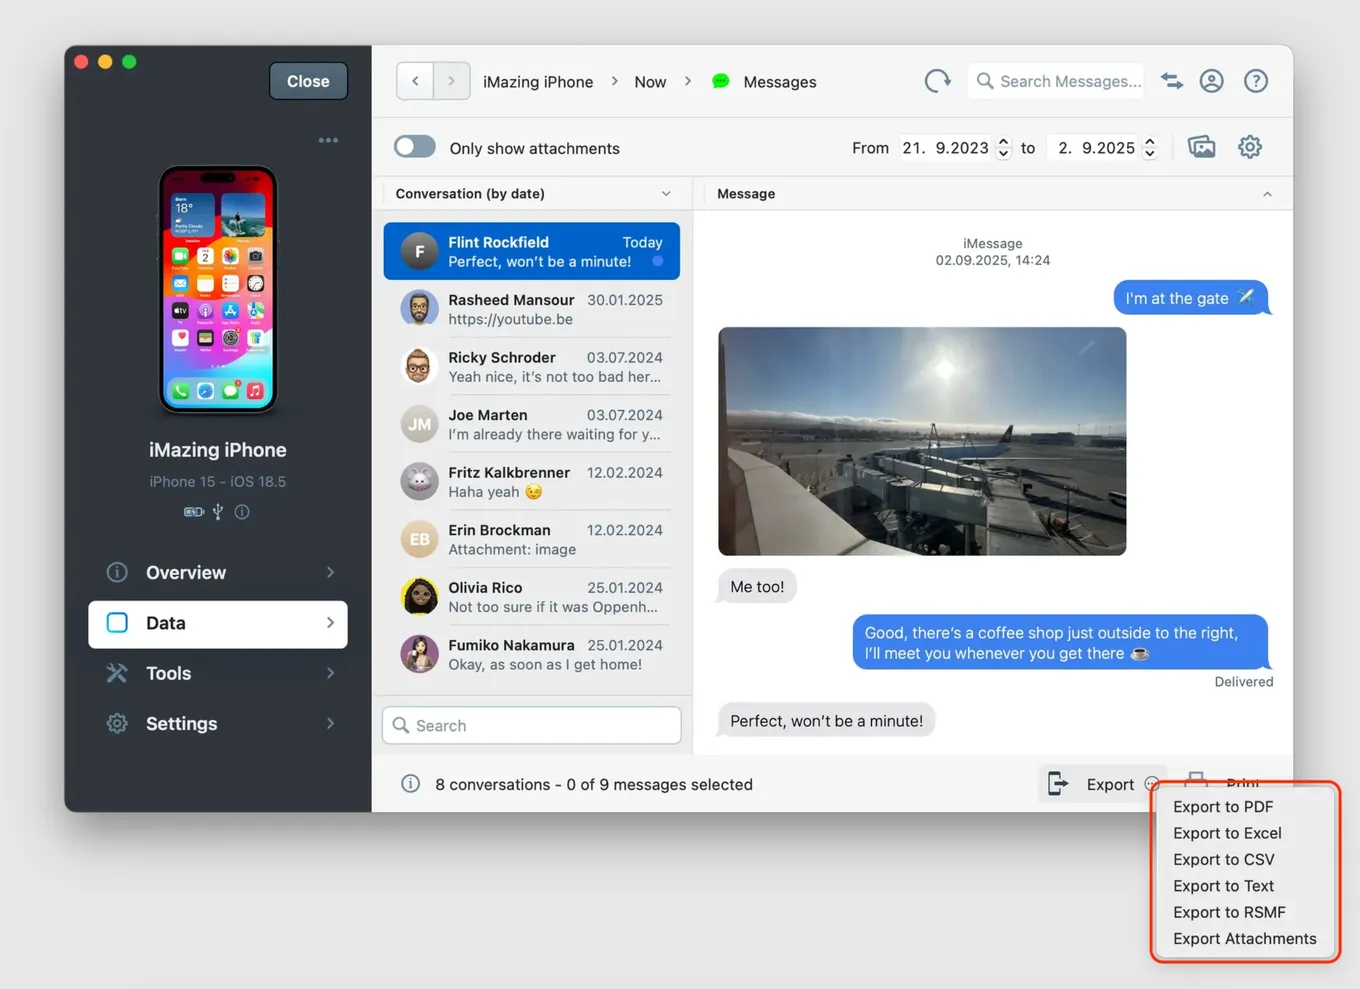Click the device info icon under iPhone name
1360x989 pixels.
point(242,512)
